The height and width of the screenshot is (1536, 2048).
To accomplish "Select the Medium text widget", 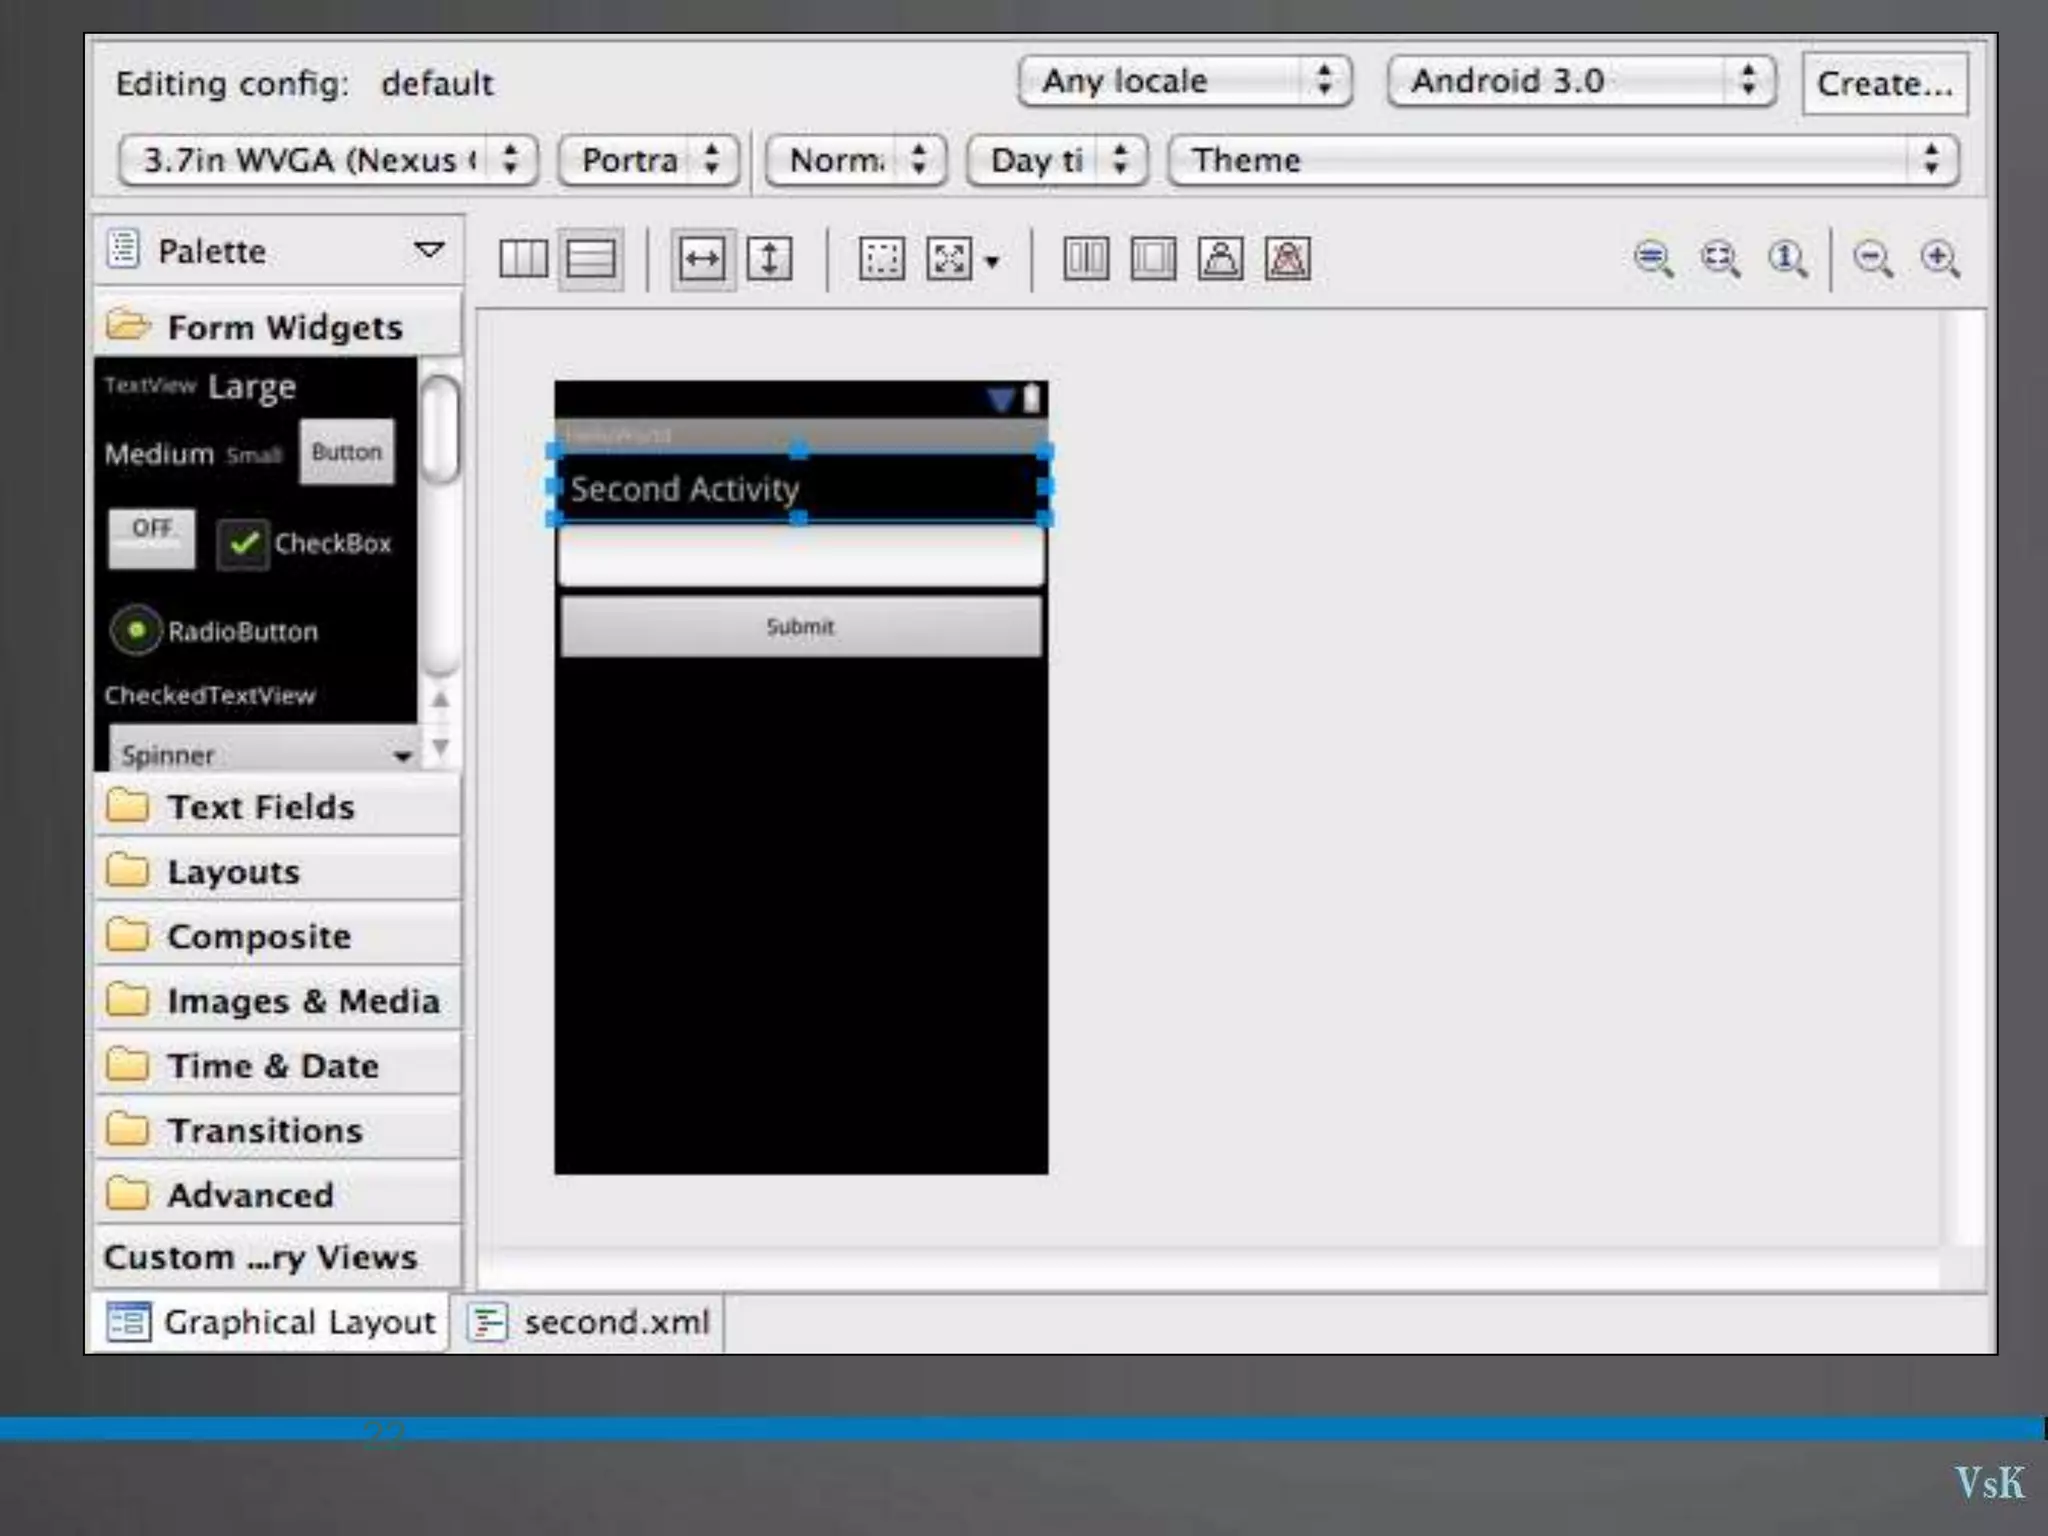I will [159, 454].
